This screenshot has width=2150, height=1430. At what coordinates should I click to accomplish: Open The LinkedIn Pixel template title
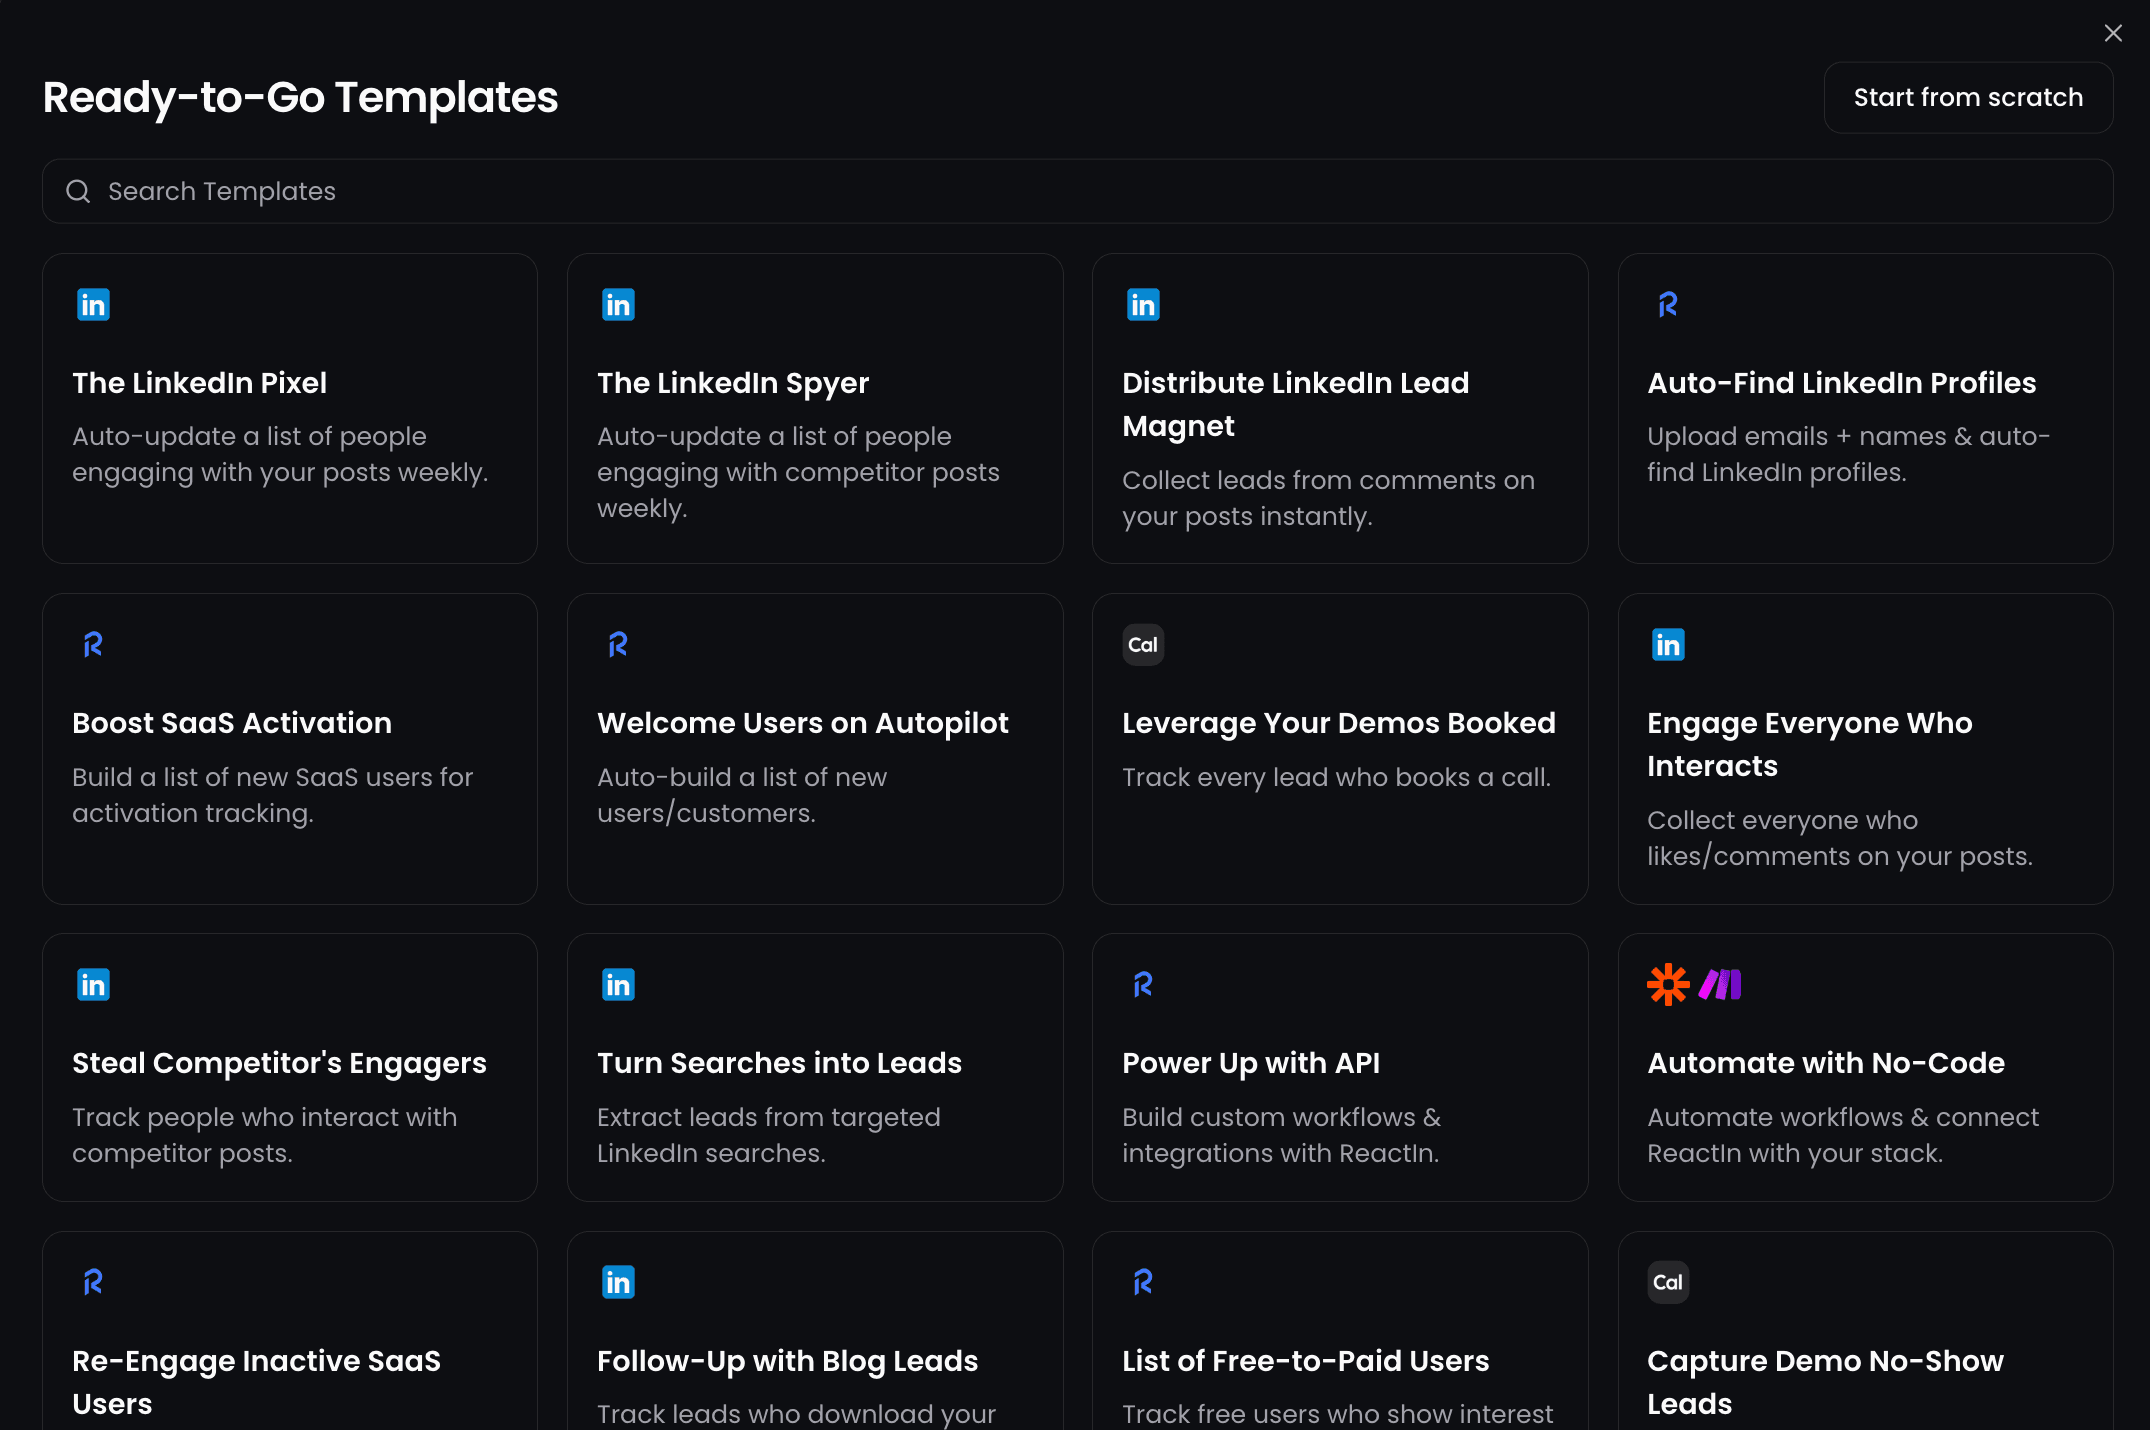(199, 383)
